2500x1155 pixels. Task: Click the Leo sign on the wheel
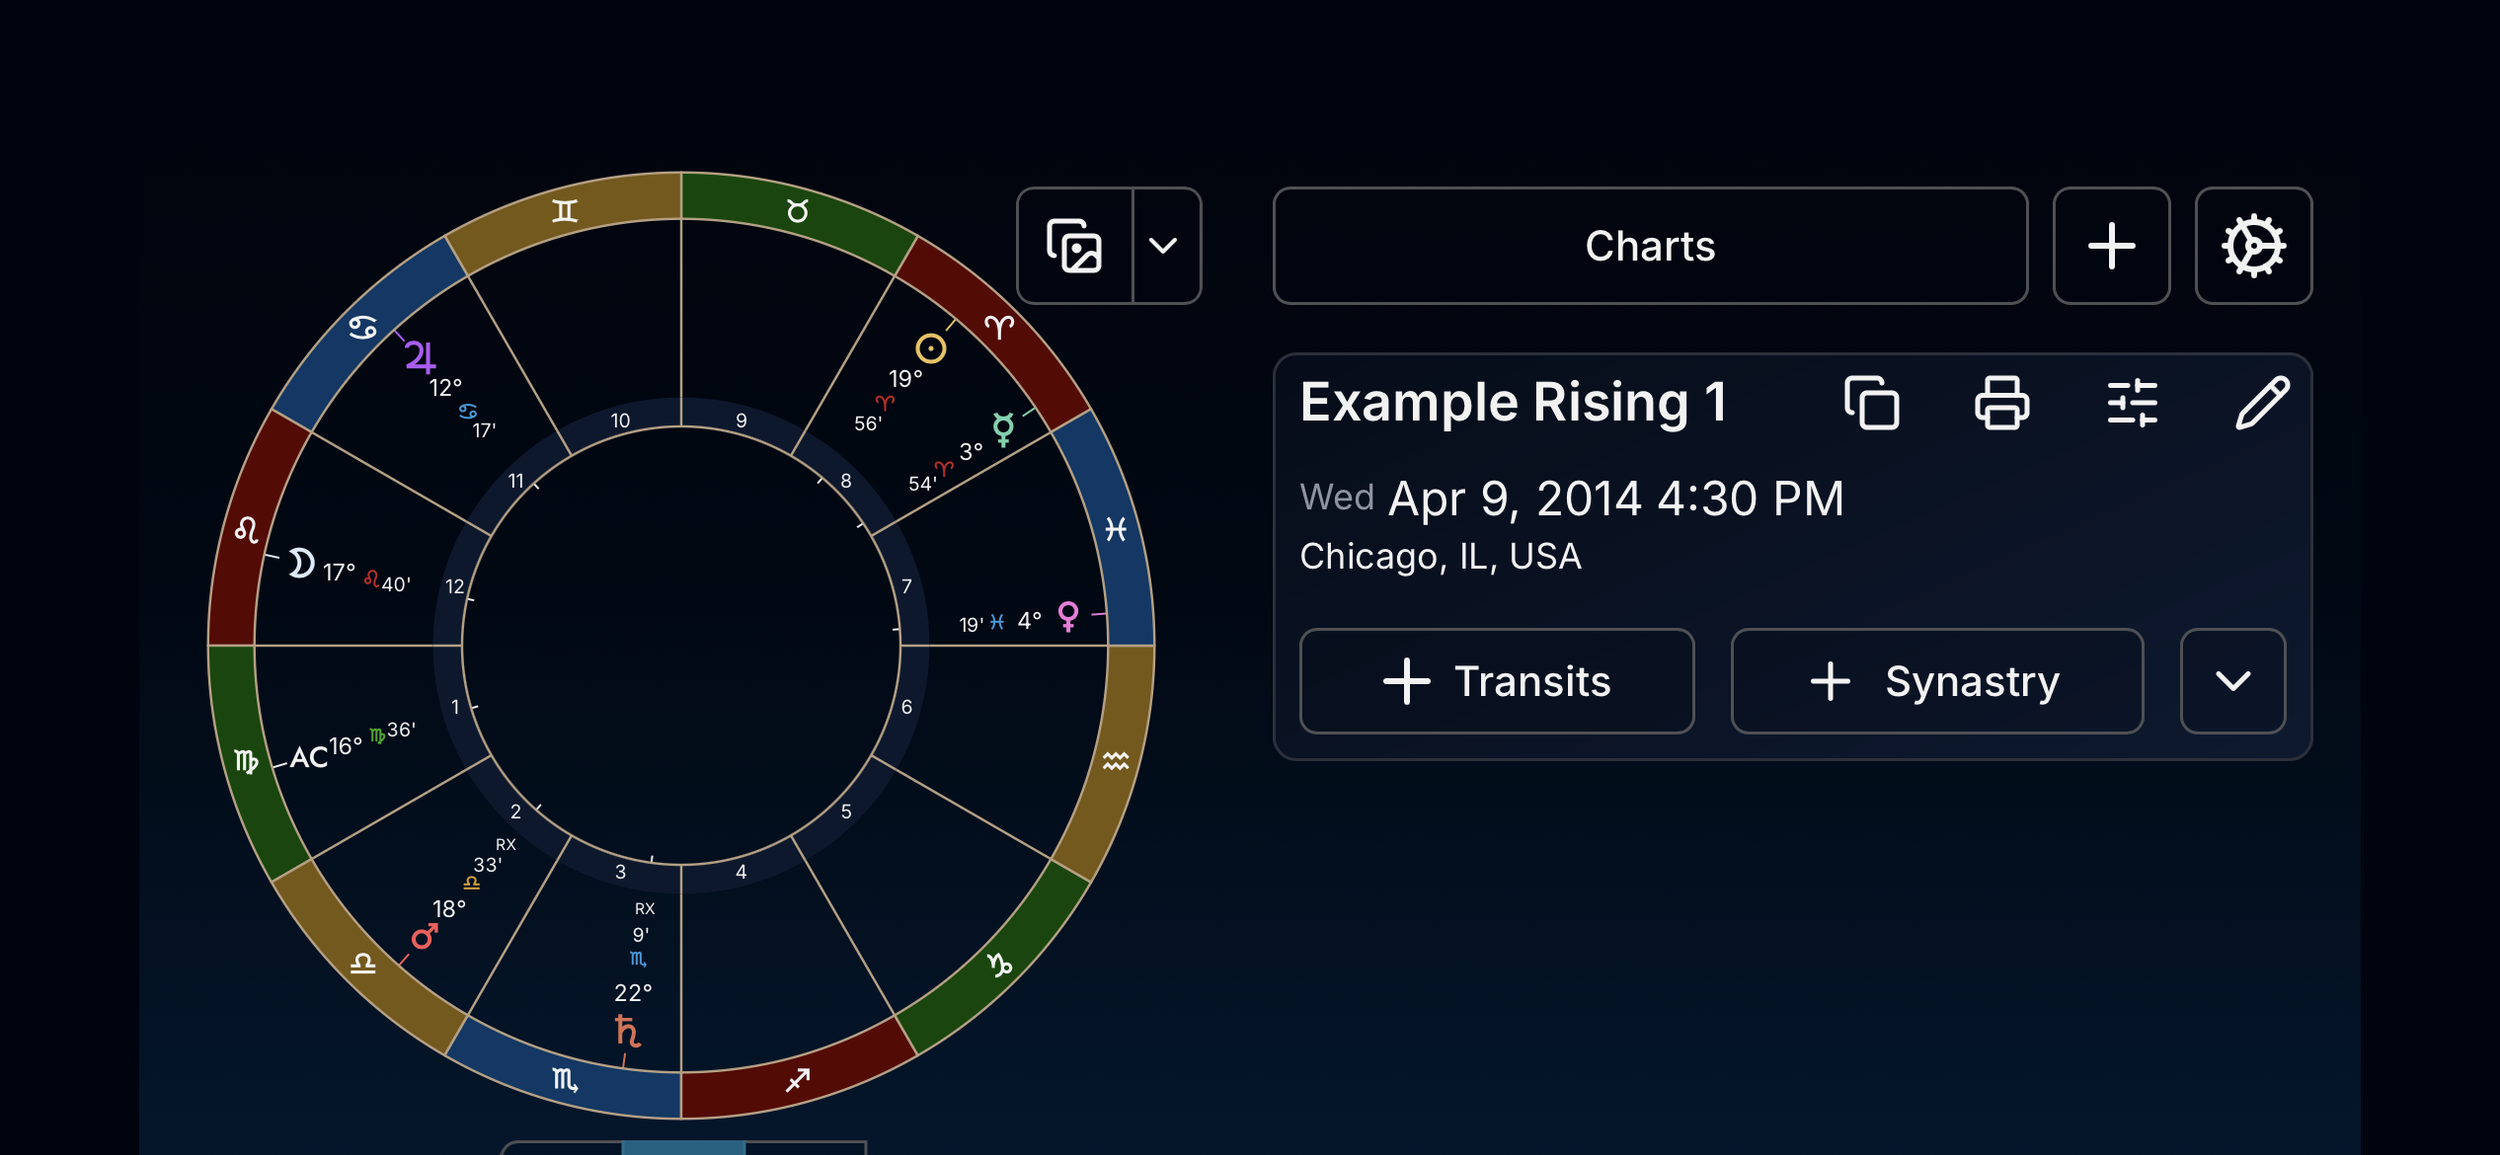[x=246, y=529]
